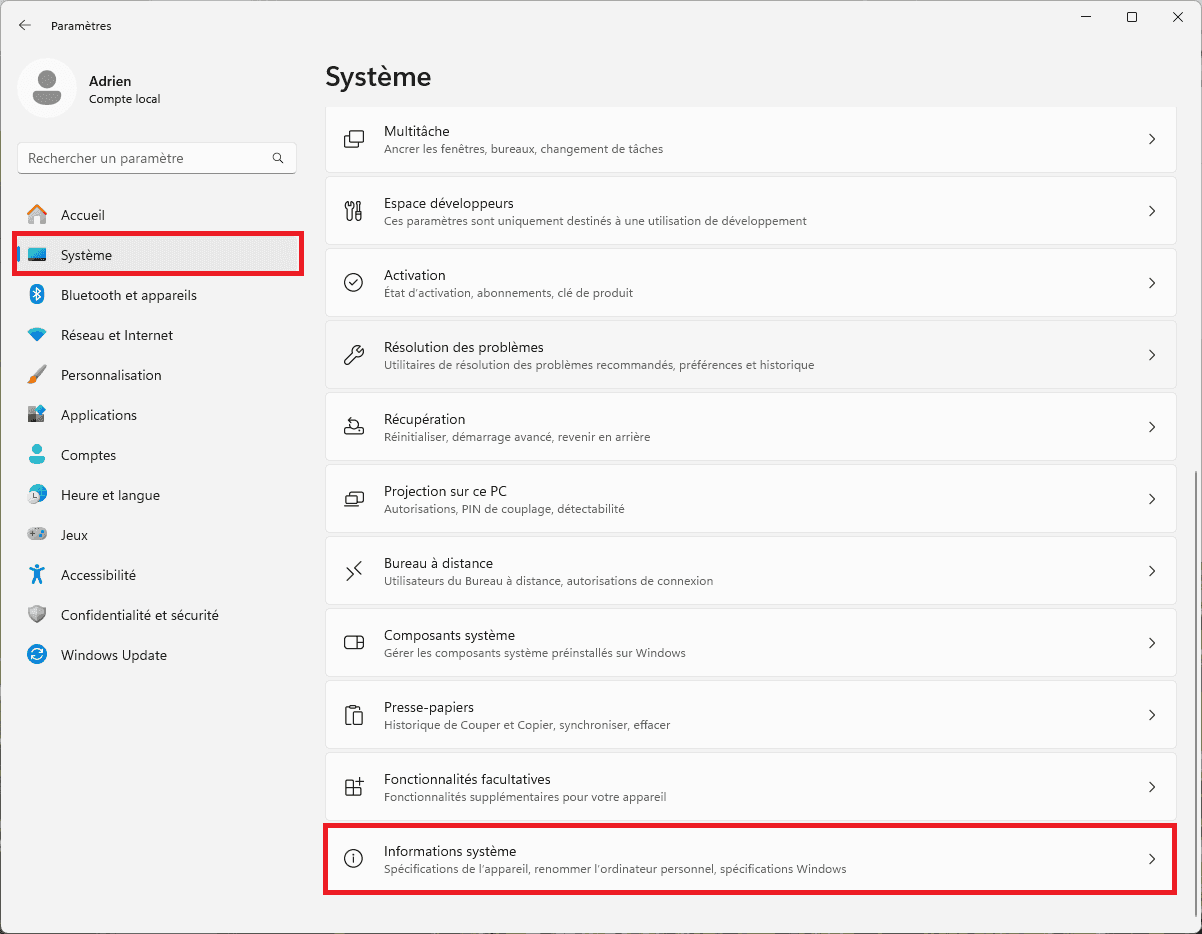Screen dimensions: 1202x934
Task: Click the Presse-papiers row chevron
Action: (x=1152, y=715)
